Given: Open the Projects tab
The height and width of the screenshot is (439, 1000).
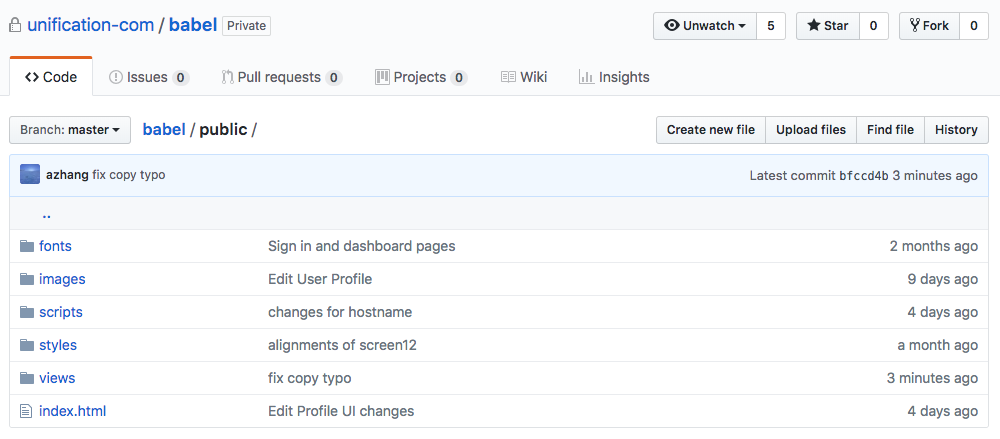Looking at the screenshot, I should tap(421, 78).
